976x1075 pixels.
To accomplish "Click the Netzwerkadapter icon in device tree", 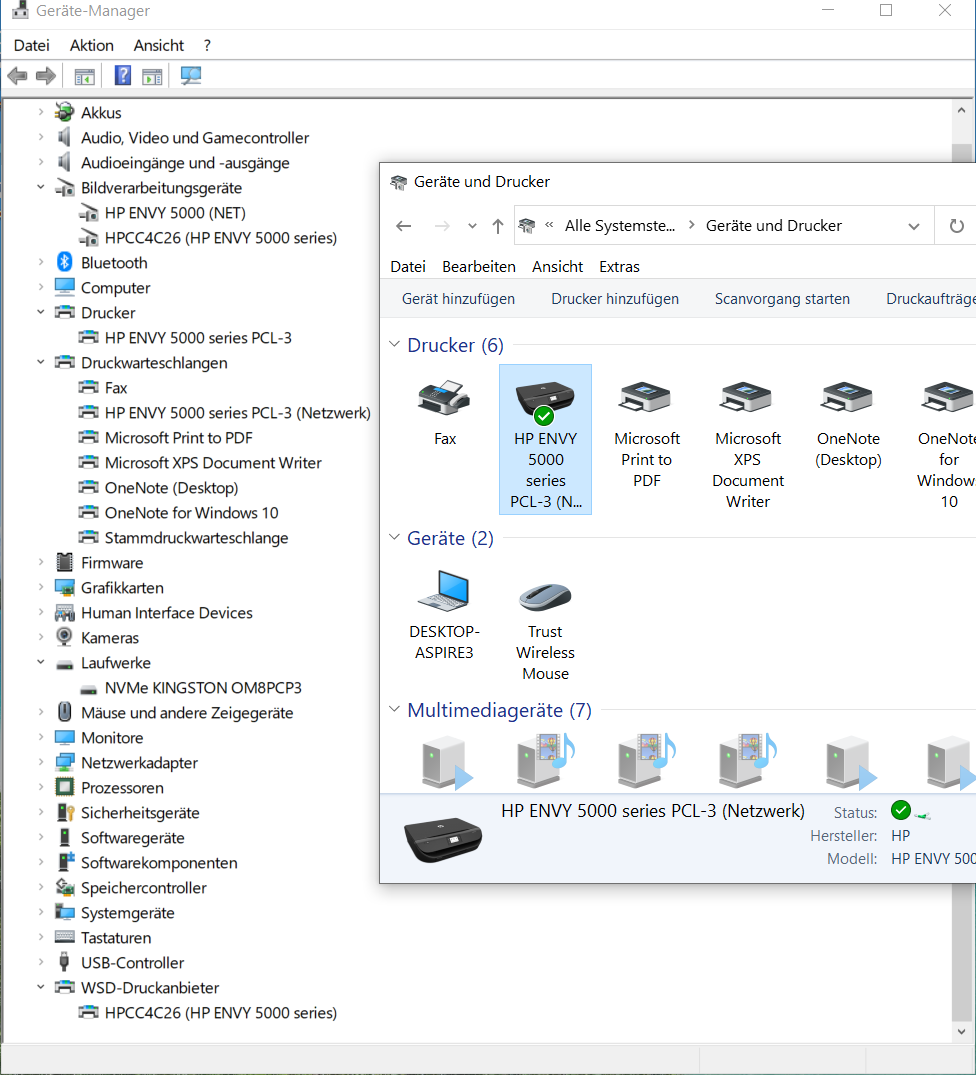I will point(64,762).
